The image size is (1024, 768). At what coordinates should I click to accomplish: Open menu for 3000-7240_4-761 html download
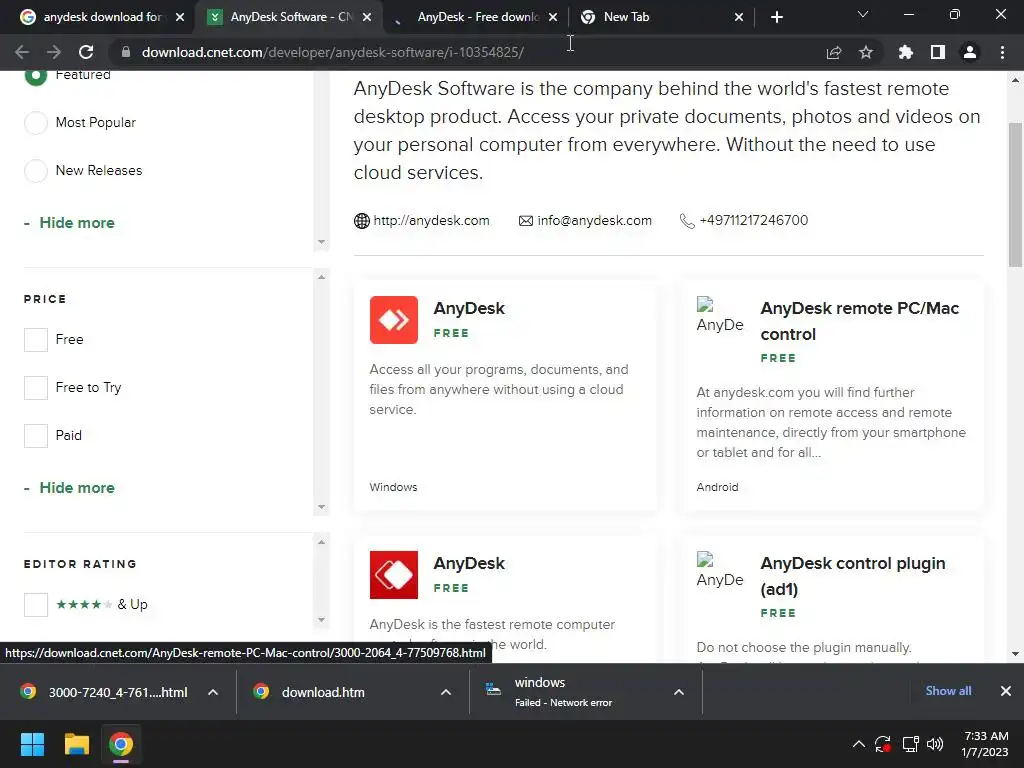click(x=213, y=692)
